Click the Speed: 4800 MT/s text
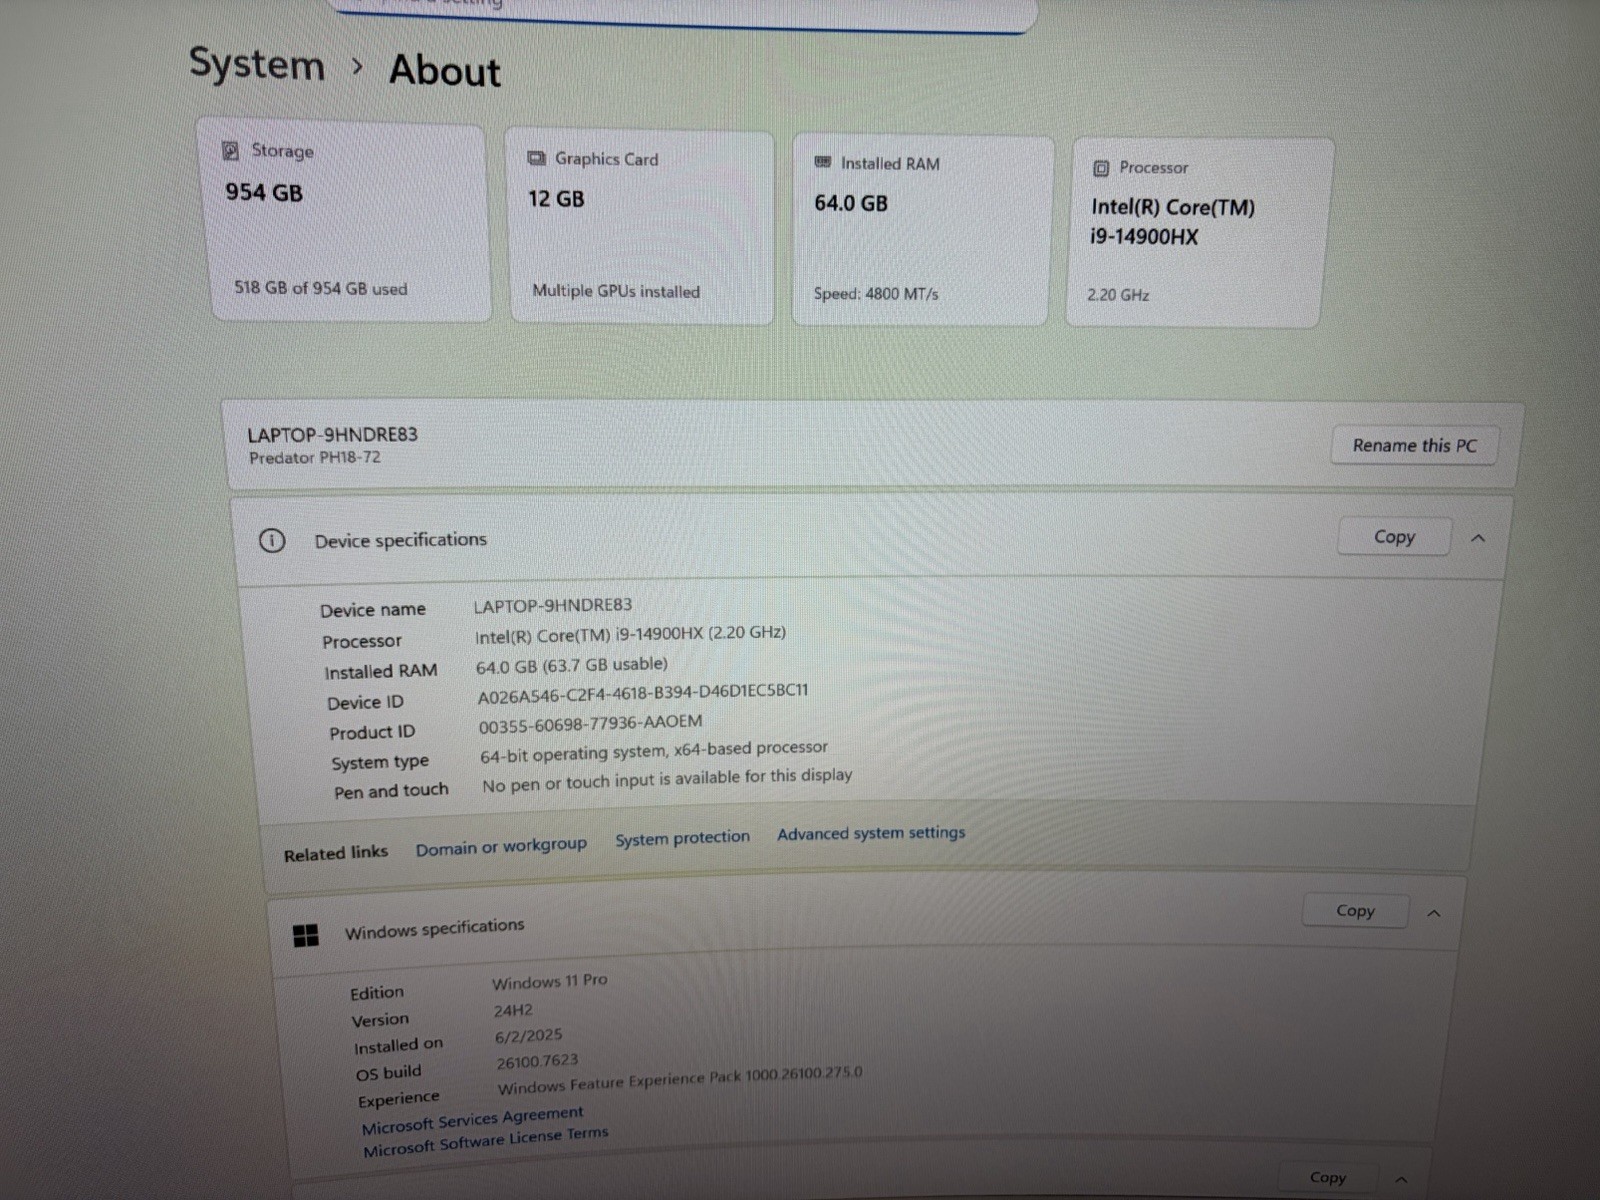The height and width of the screenshot is (1200, 1600). tap(876, 294)
